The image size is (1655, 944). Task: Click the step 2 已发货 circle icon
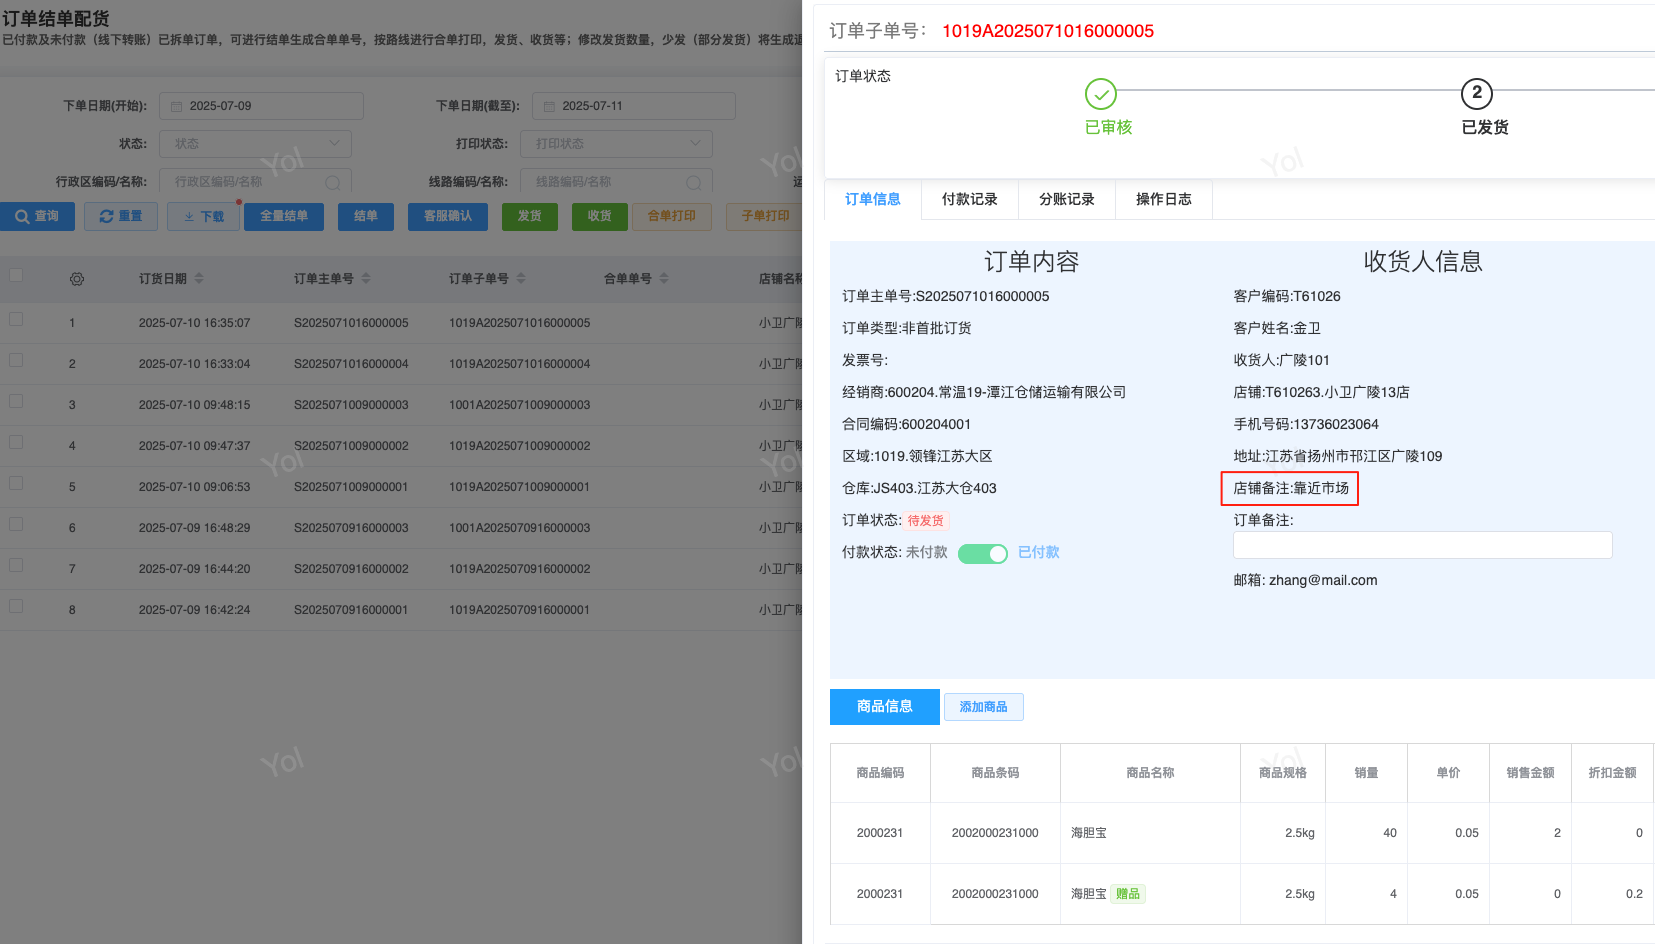point(1476,94)
